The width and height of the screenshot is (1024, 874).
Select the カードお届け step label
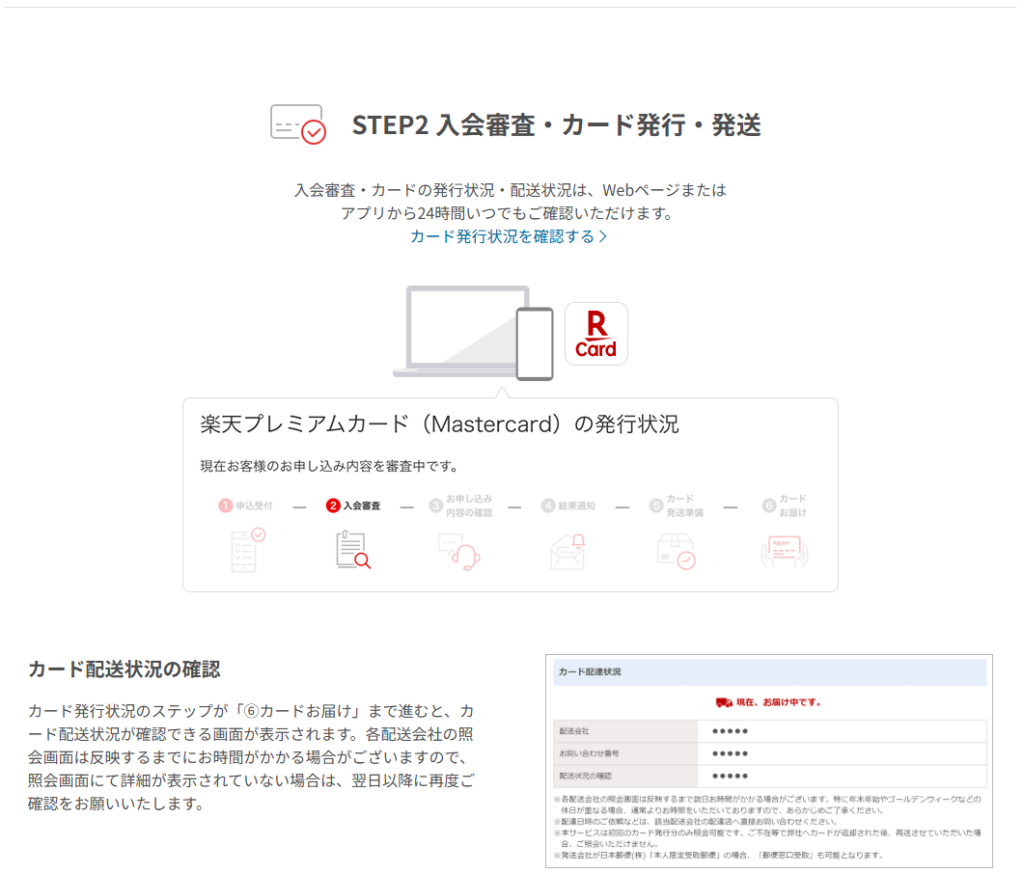(x=793, y=506)
